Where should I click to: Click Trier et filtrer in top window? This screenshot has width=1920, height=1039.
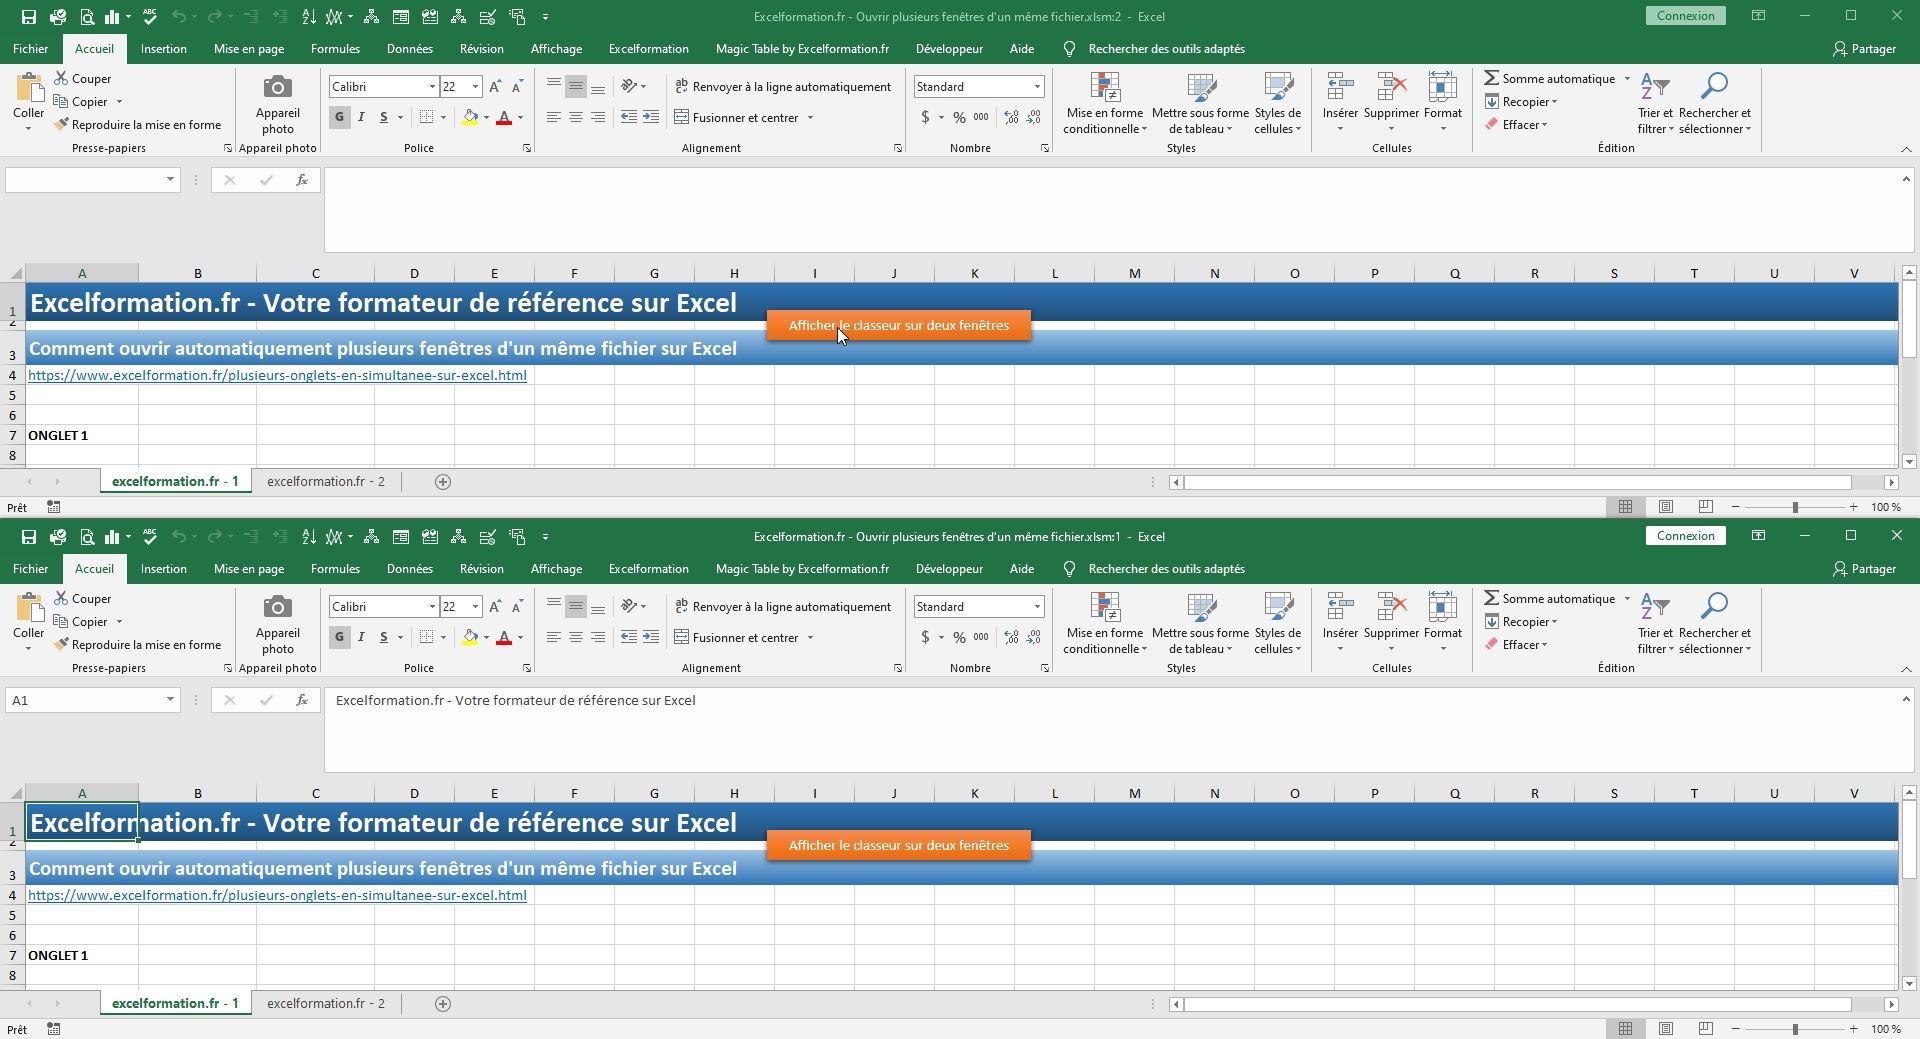(1655, 103)
